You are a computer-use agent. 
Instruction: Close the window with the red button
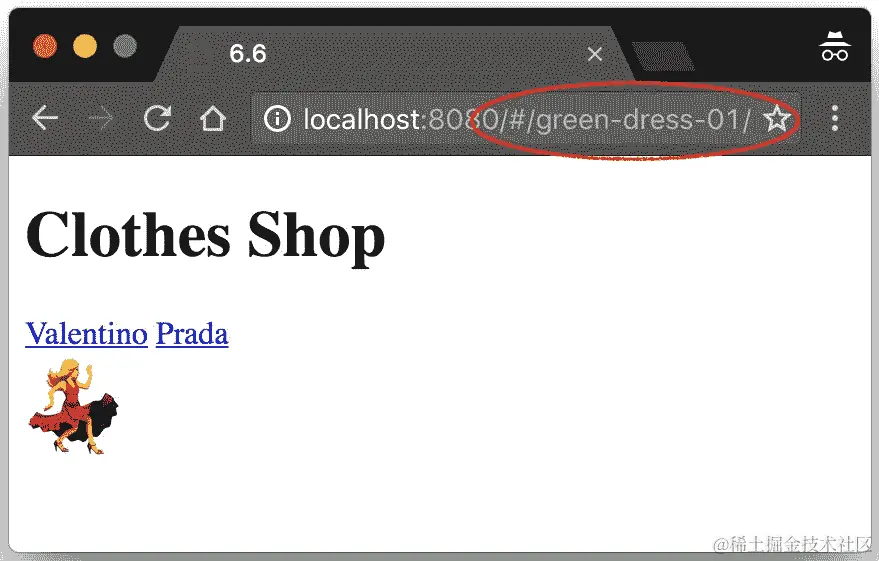pyautogui.click(x=45, y=46)
